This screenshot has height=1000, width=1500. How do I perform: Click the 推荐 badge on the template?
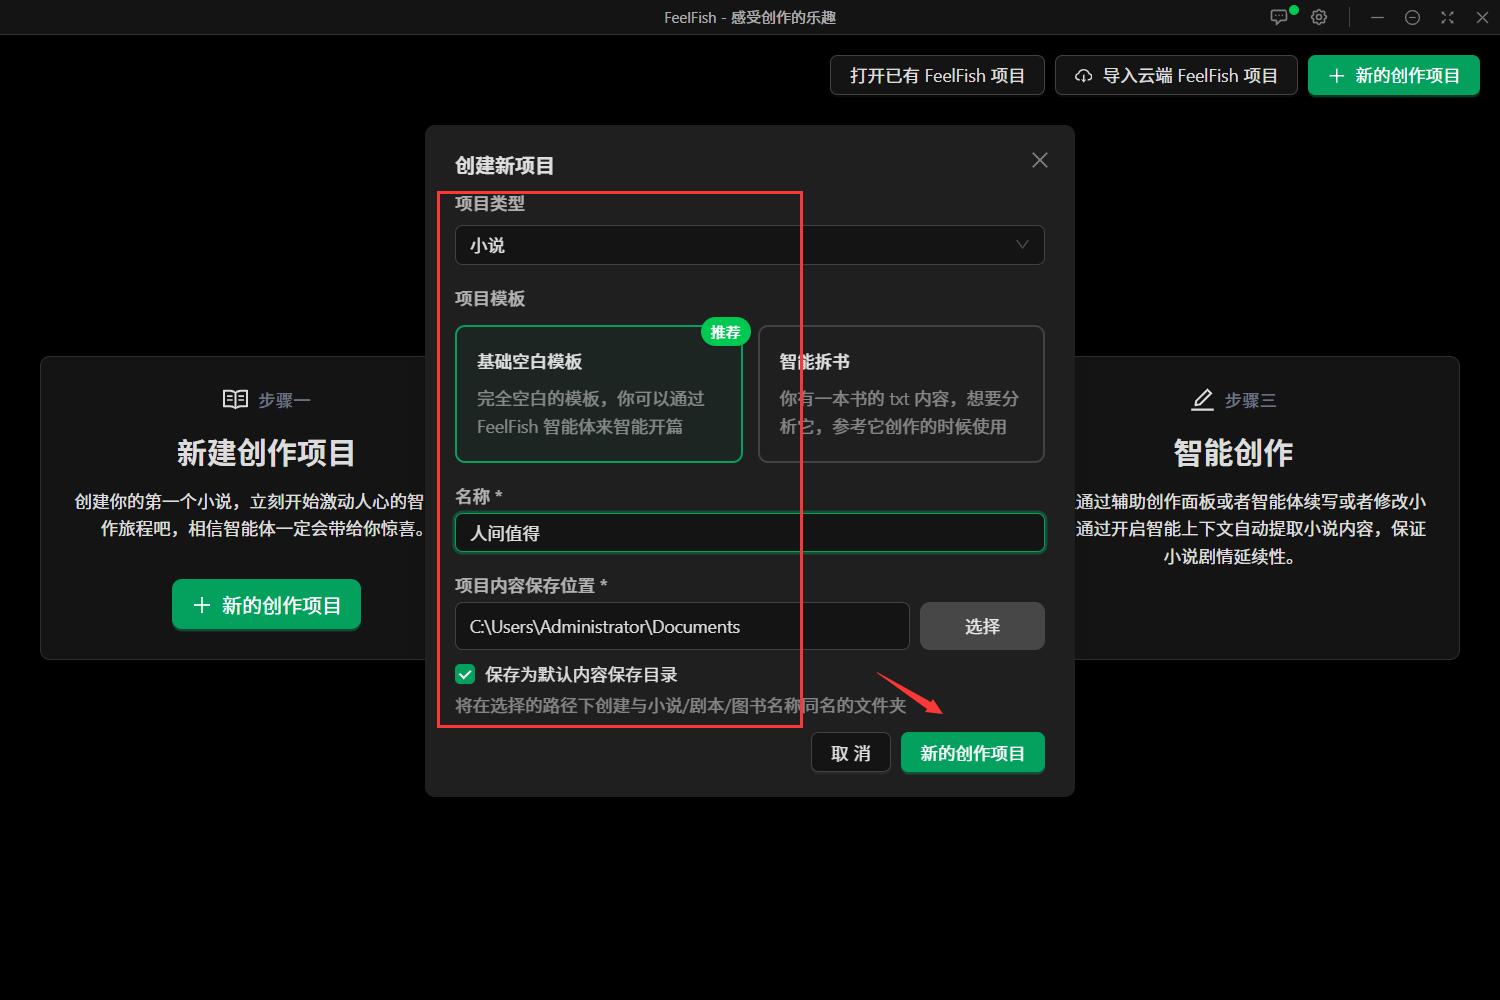726,332
